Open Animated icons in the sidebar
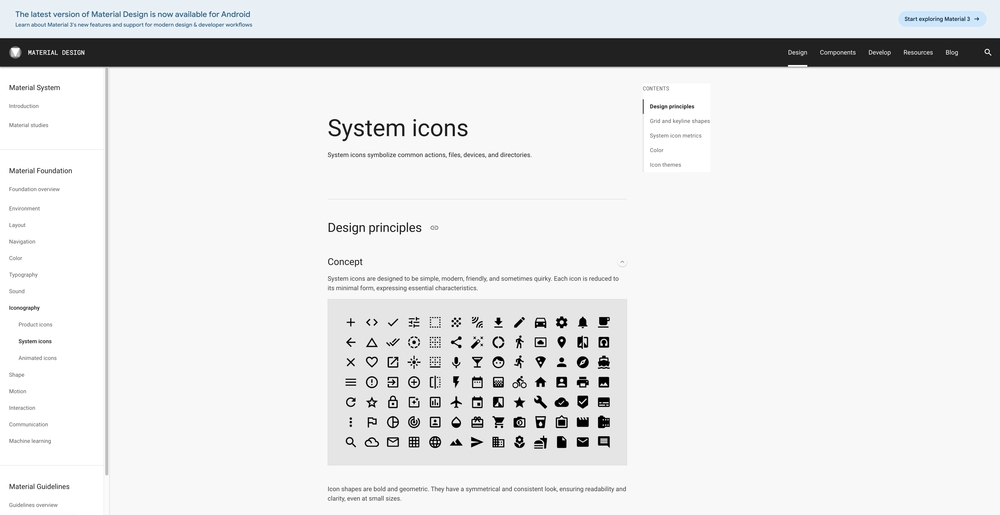Image resolution: width=1000 pixels, height=515 pixels. click(x=38, y=358)
